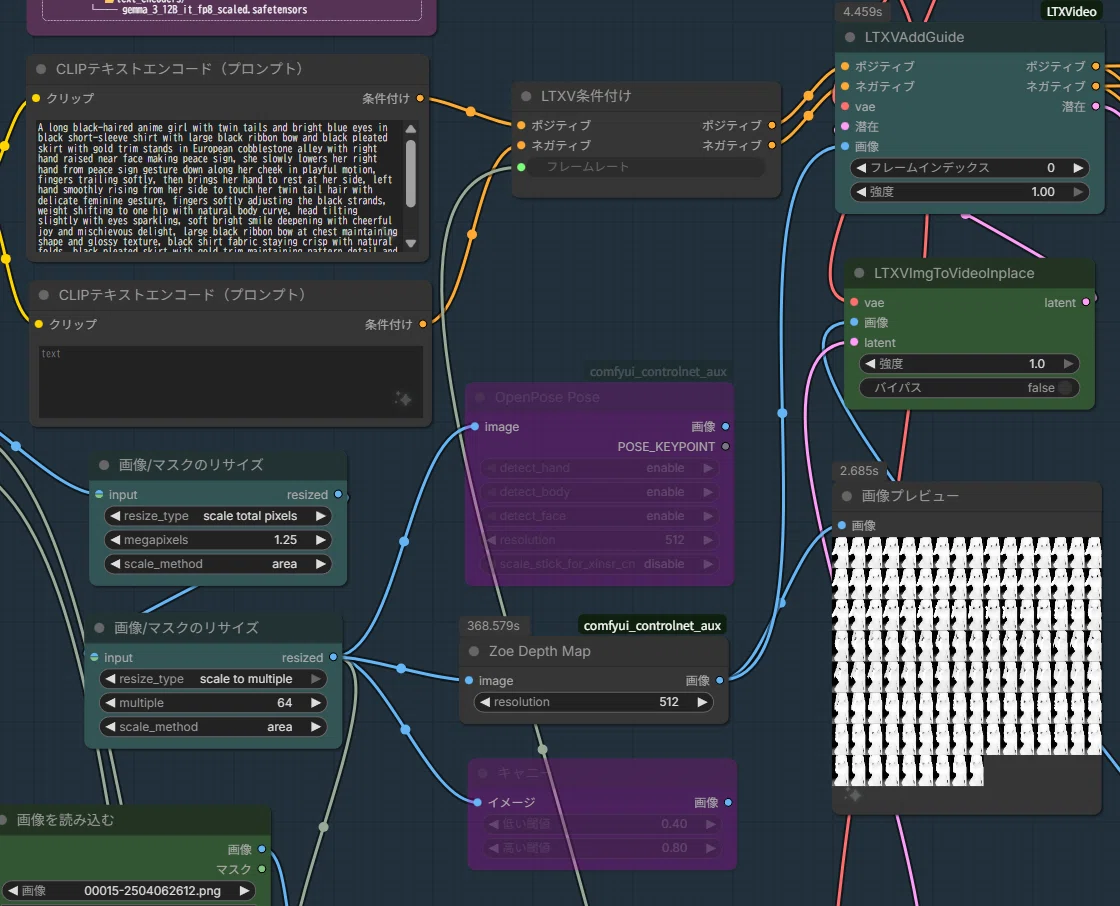The image size is (1120, 906).
Task: Click the LTXVideo badge on LTXVAddGuide
Action: 1071,11
